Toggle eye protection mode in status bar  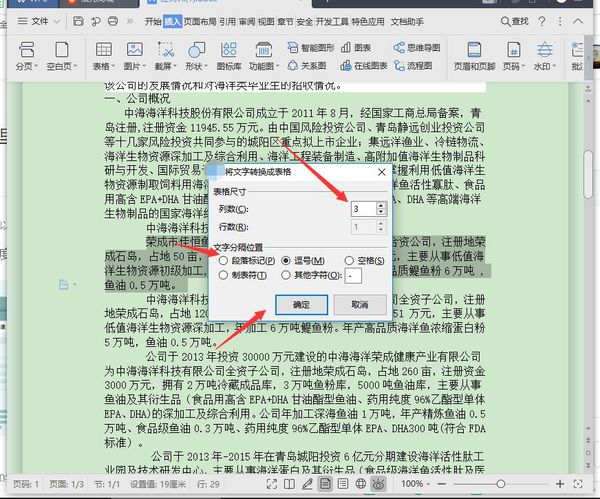(378, 484)
